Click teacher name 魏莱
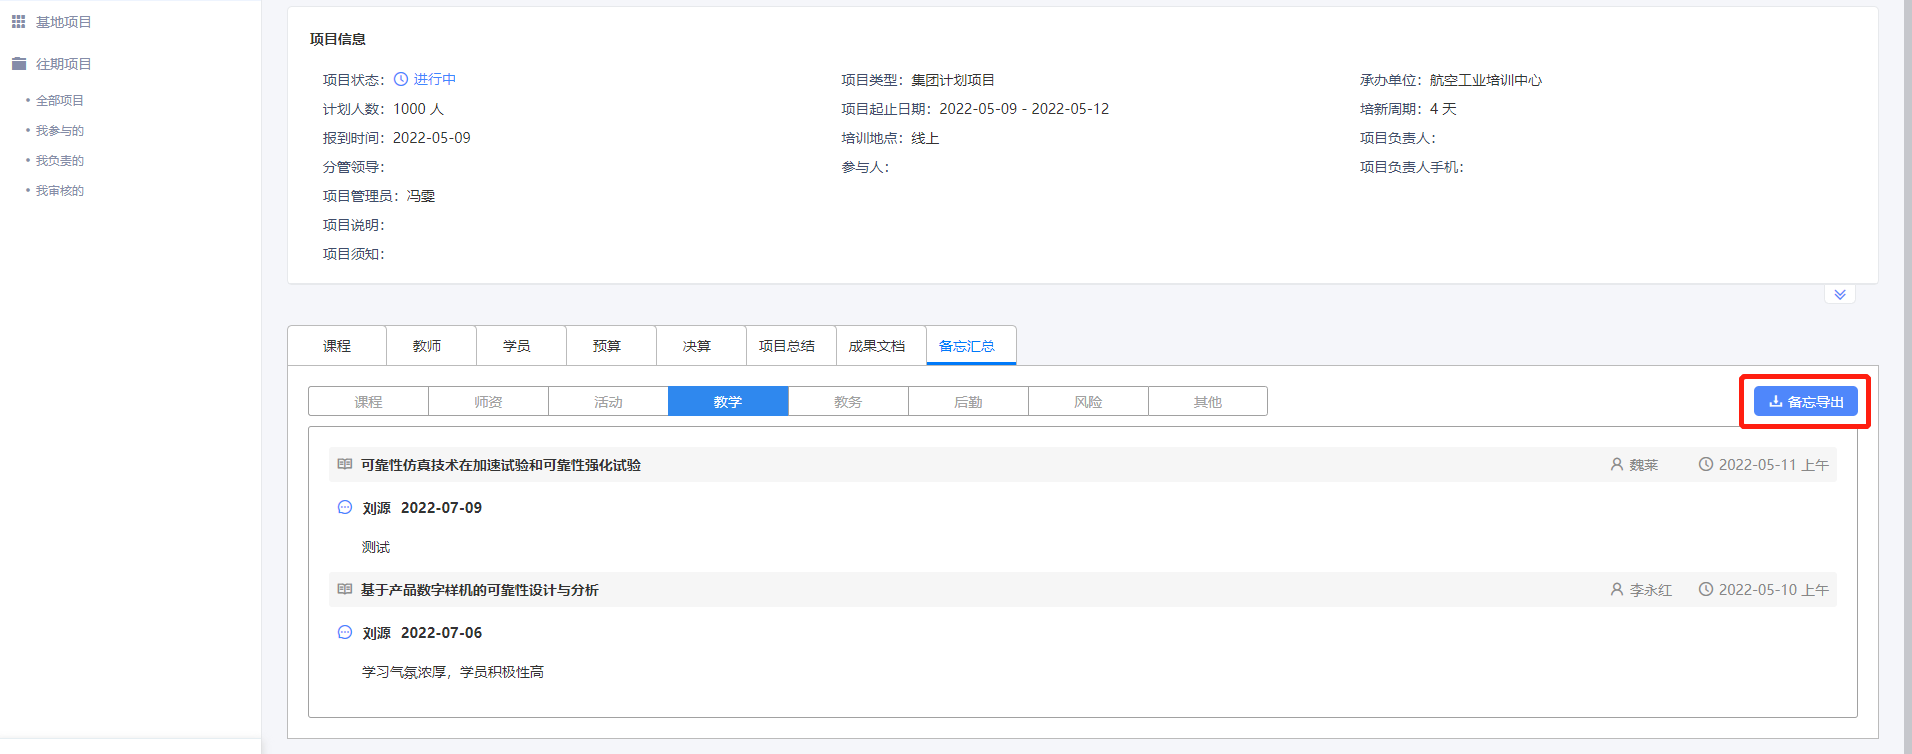 click(x=1644, y=465)
